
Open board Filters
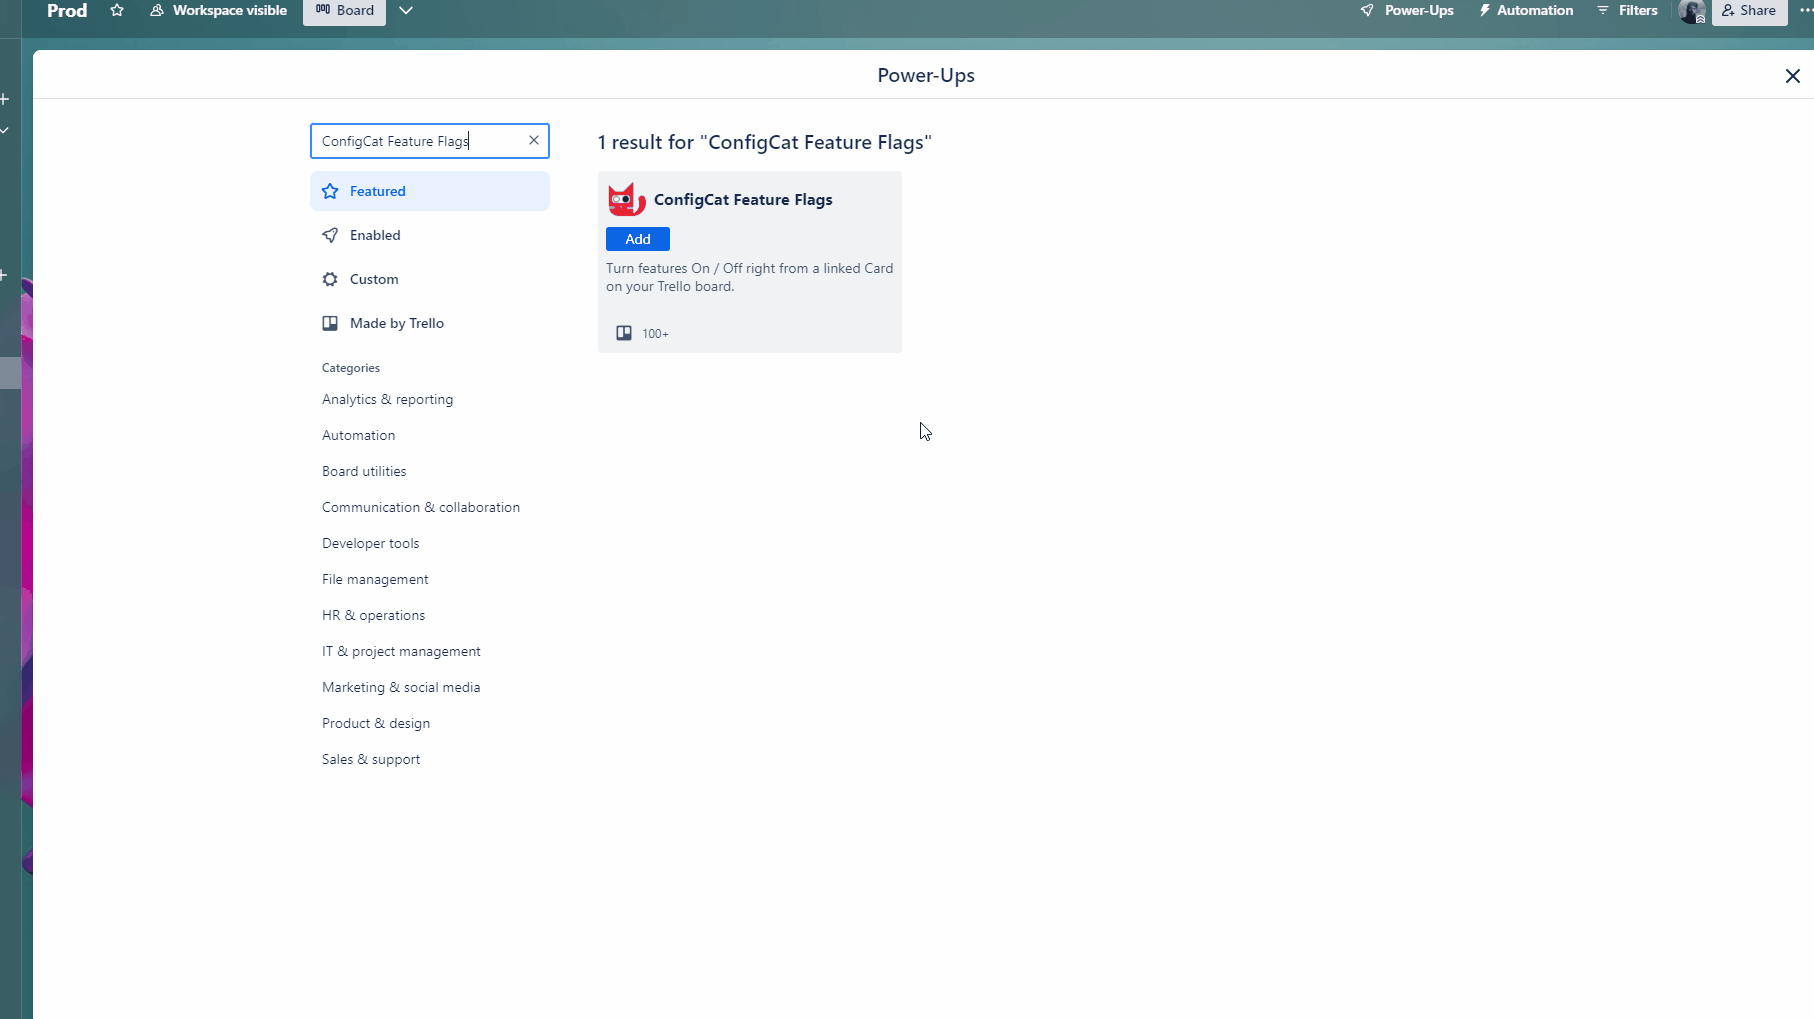click(1628, 10)
